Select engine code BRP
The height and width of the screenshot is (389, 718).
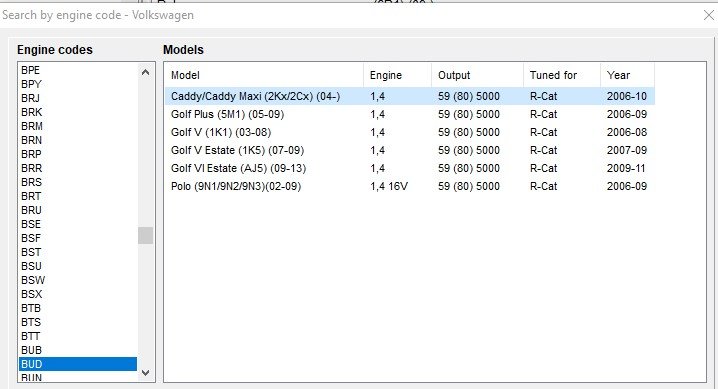pos(78,154)
